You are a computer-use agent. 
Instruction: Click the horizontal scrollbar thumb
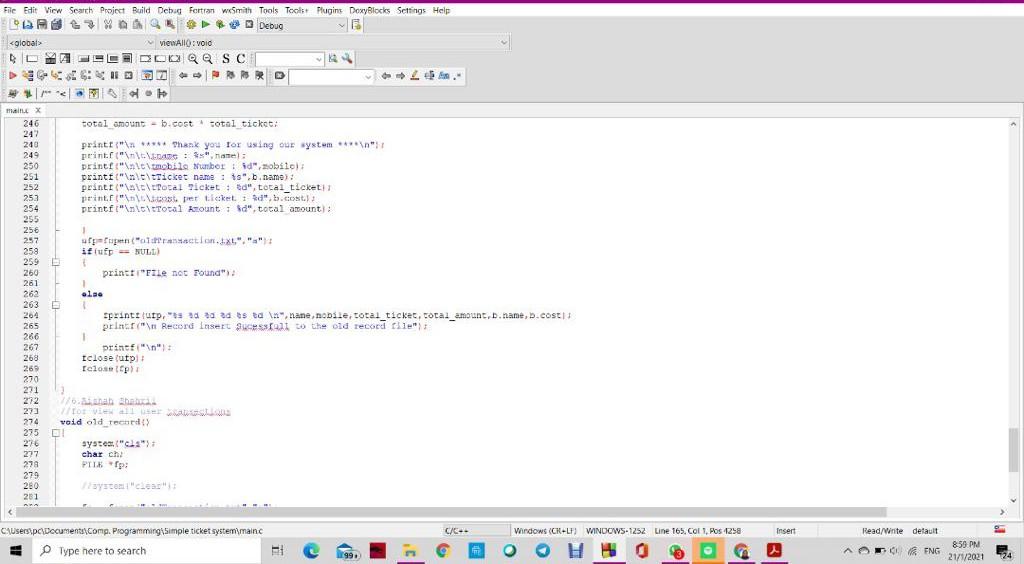tap(451, 512)
